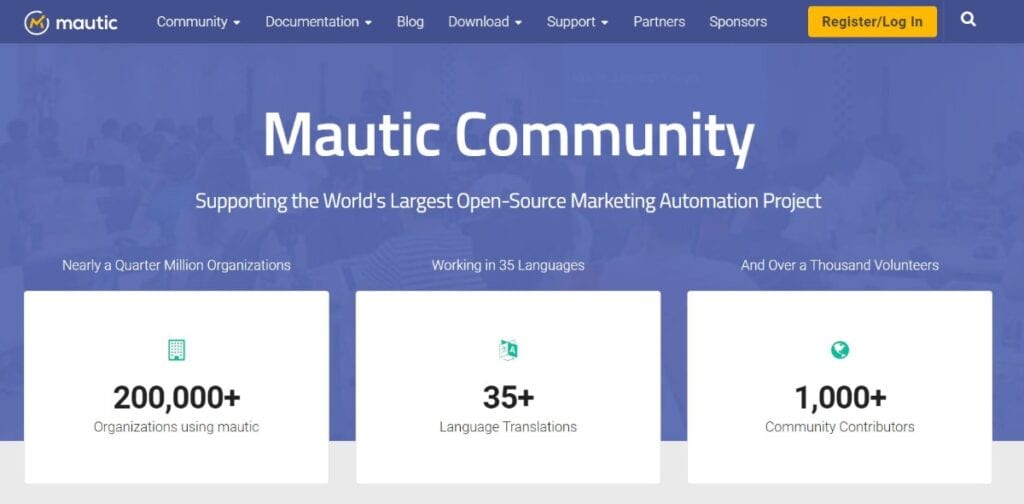Click the 1,000+ figure
1024x504 pixels.
coord(840,397)
